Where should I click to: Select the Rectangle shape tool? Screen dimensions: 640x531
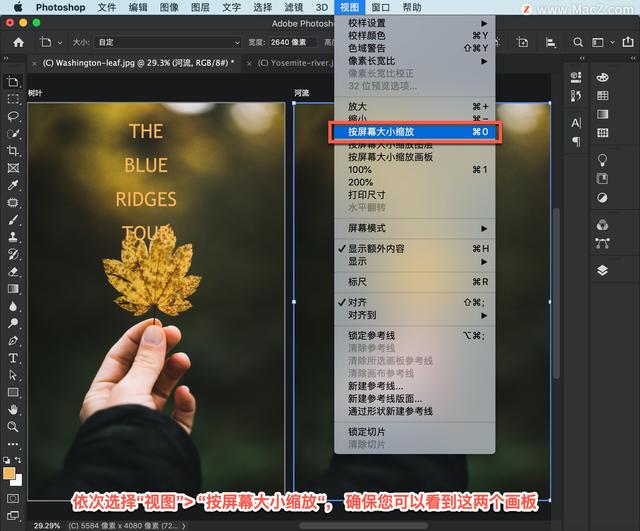(13, 392)
